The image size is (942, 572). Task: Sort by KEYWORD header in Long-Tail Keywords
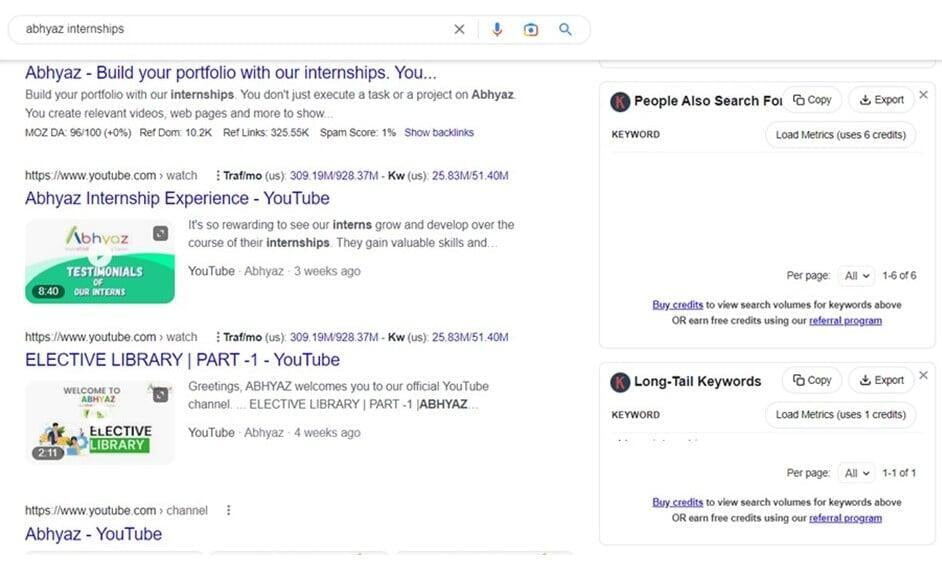tap(636, 415)
